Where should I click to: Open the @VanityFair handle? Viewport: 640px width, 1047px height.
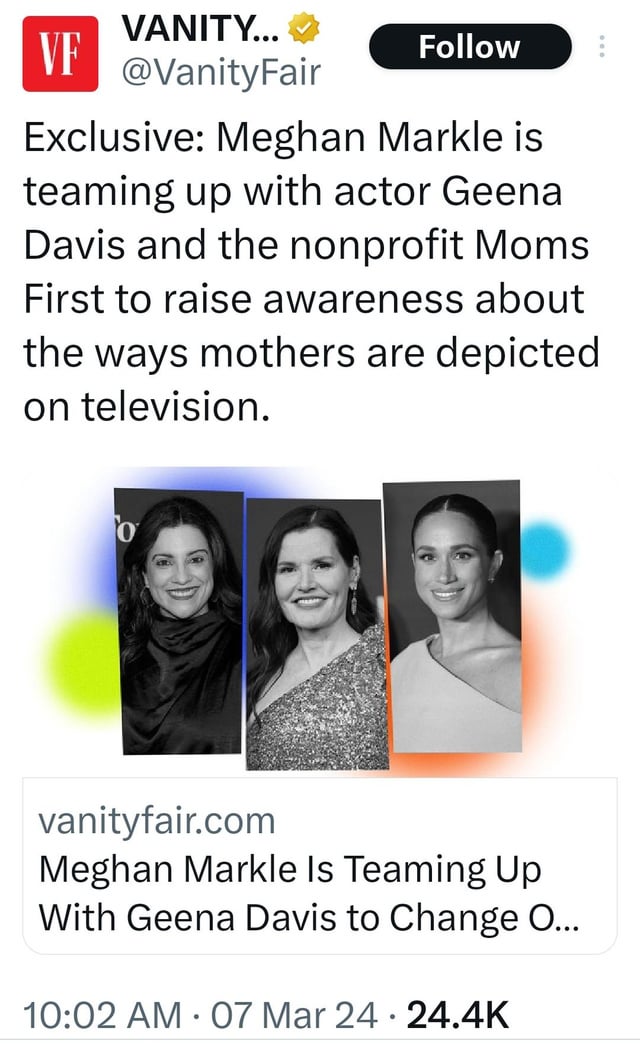[219, 72]
